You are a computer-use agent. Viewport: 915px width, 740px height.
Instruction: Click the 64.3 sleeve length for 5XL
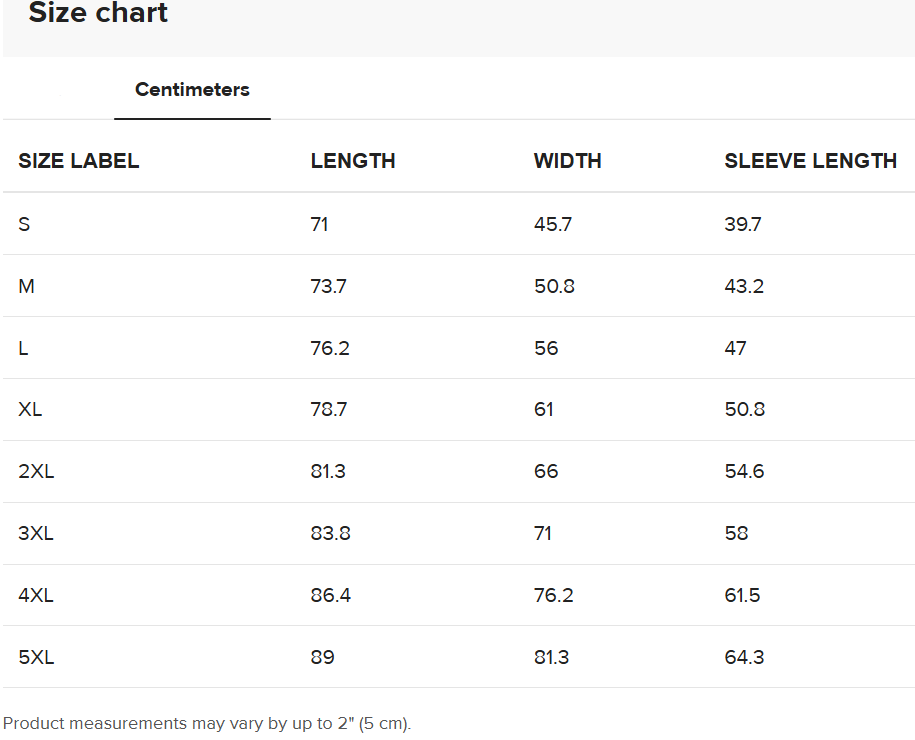point(744,657)
